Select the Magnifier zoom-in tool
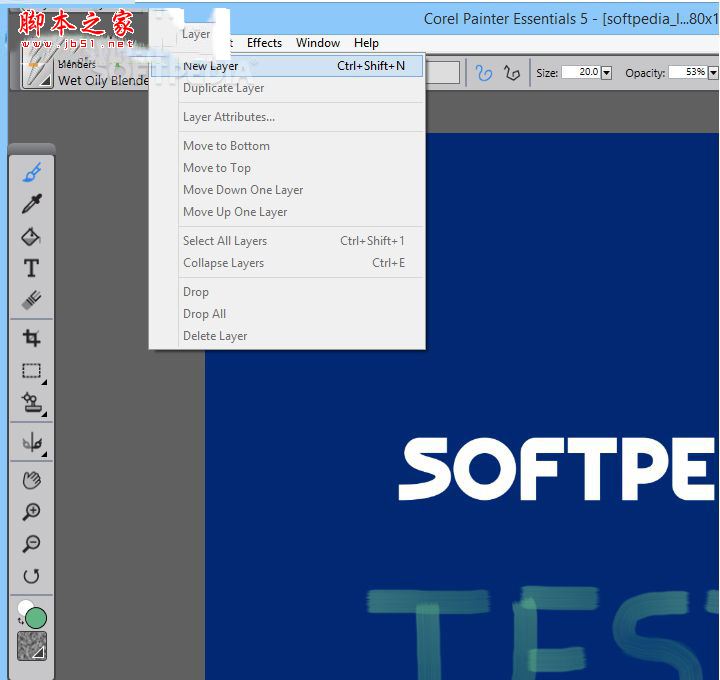Screen dimensions: 720x680 pyautogui.click(x=32, y=512)
